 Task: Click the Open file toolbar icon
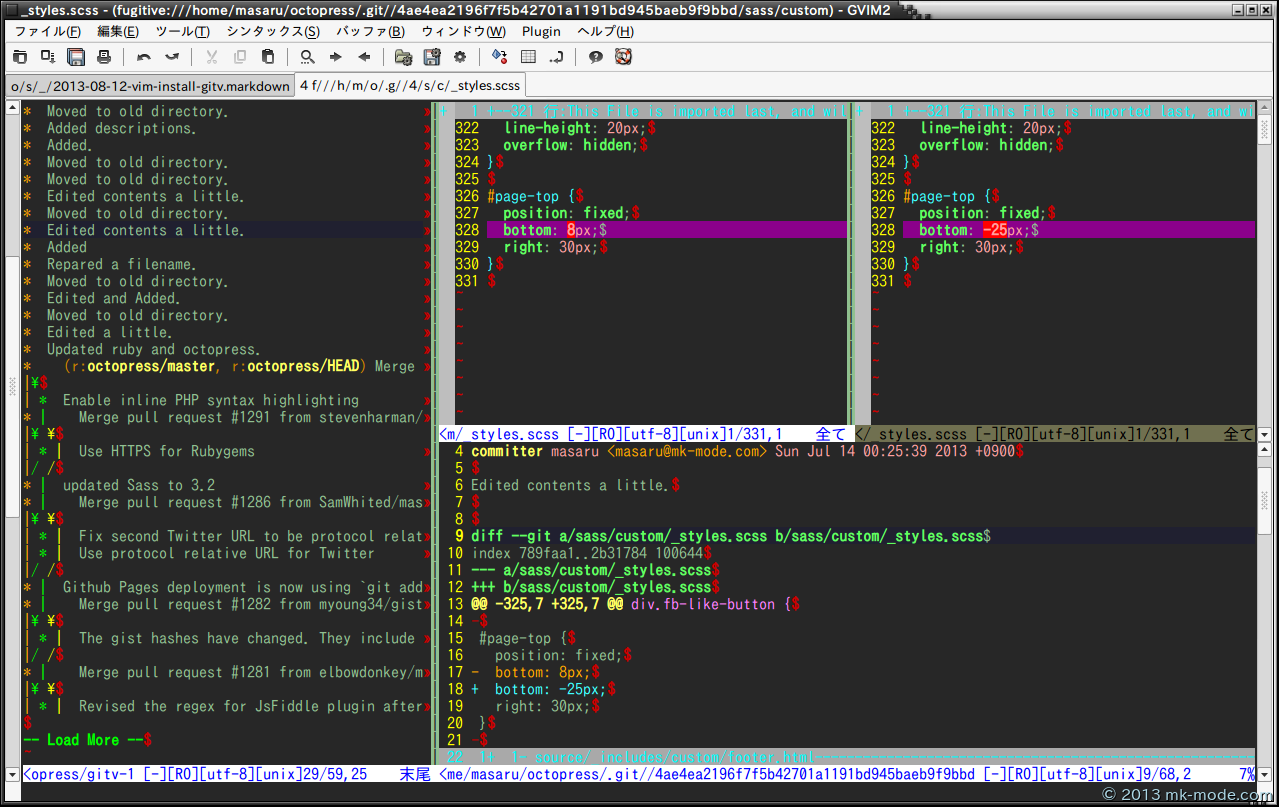[20, 57]
